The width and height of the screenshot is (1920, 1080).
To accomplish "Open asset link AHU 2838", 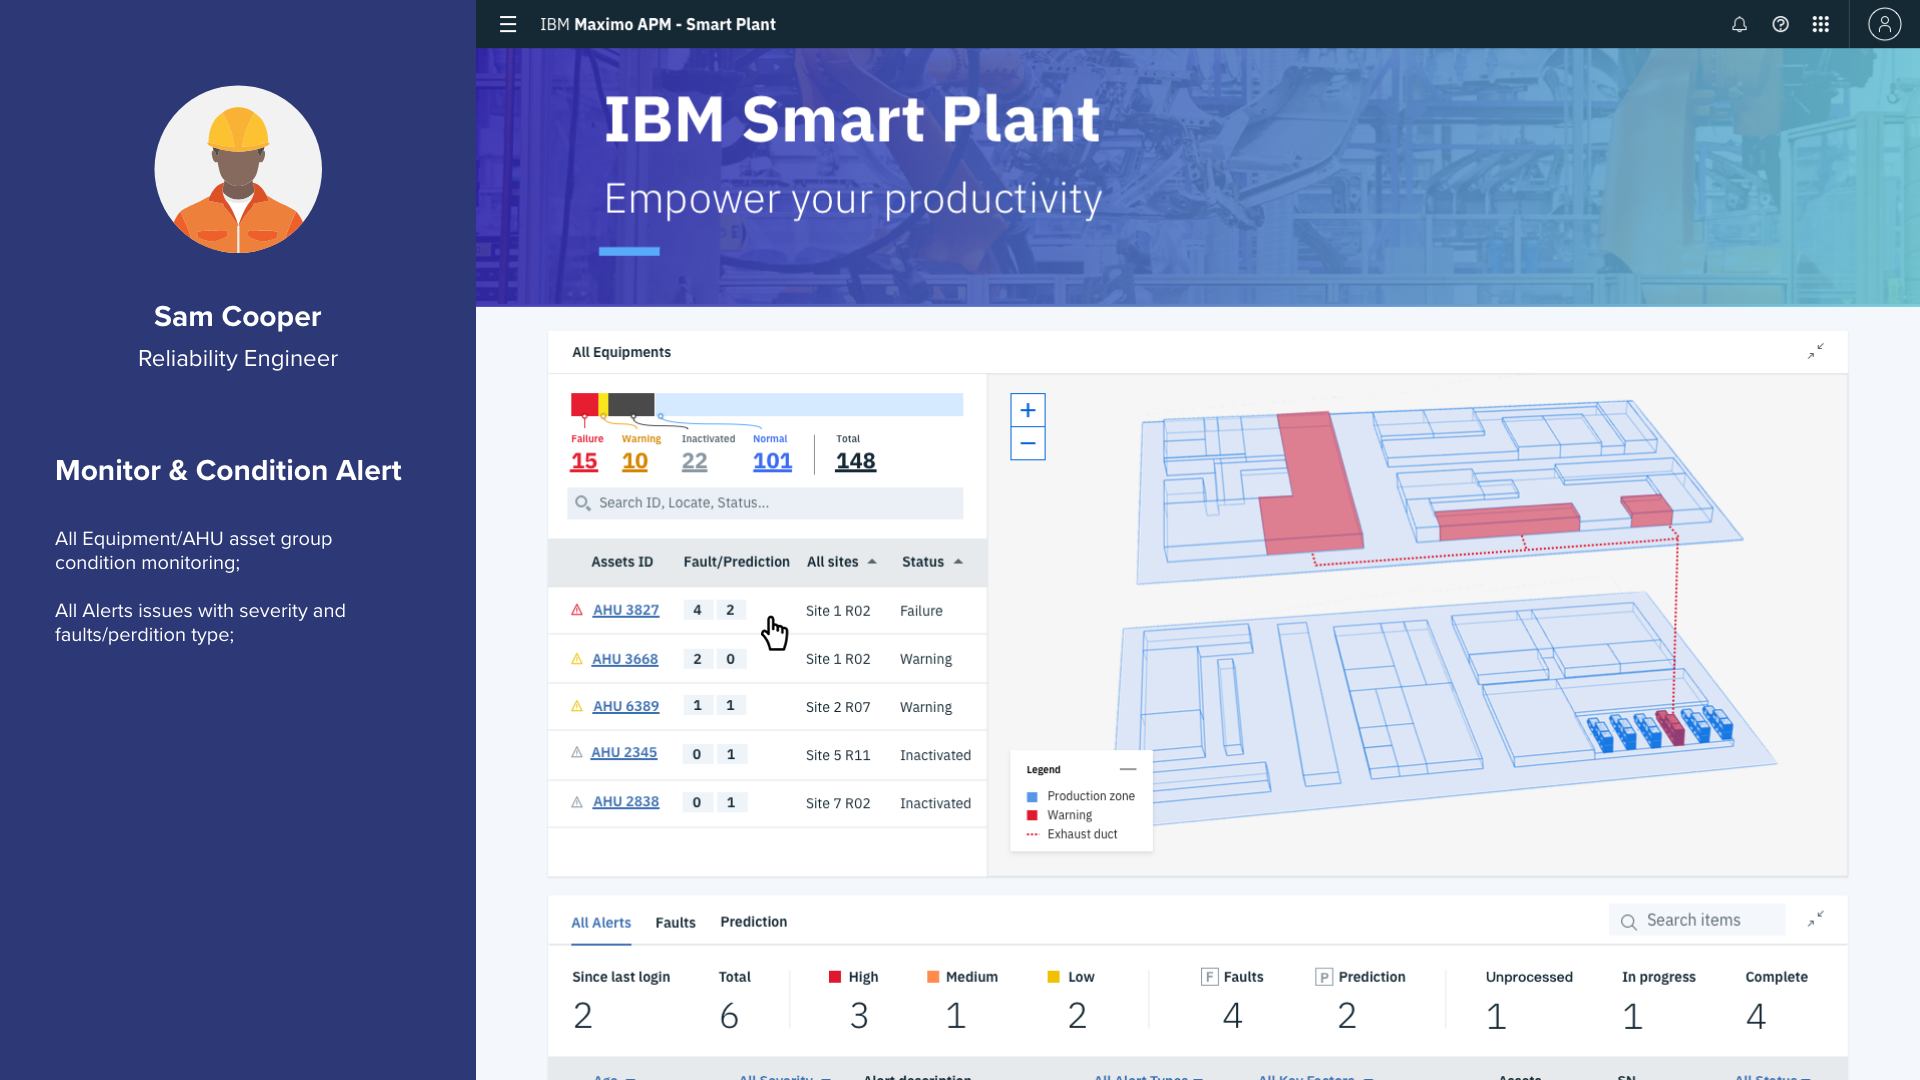I will click(x=626, y=802).
